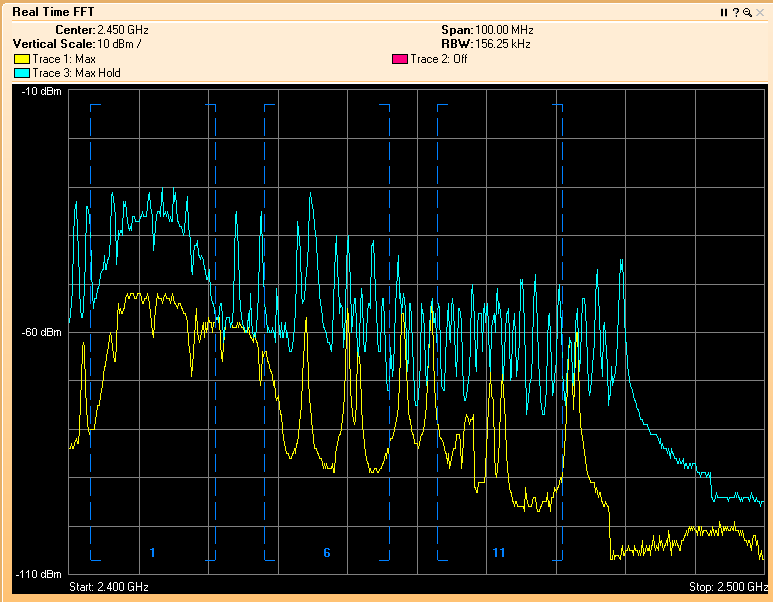Pause the Real Time FFT display
The image size is (773, 602).
(724, 12)
